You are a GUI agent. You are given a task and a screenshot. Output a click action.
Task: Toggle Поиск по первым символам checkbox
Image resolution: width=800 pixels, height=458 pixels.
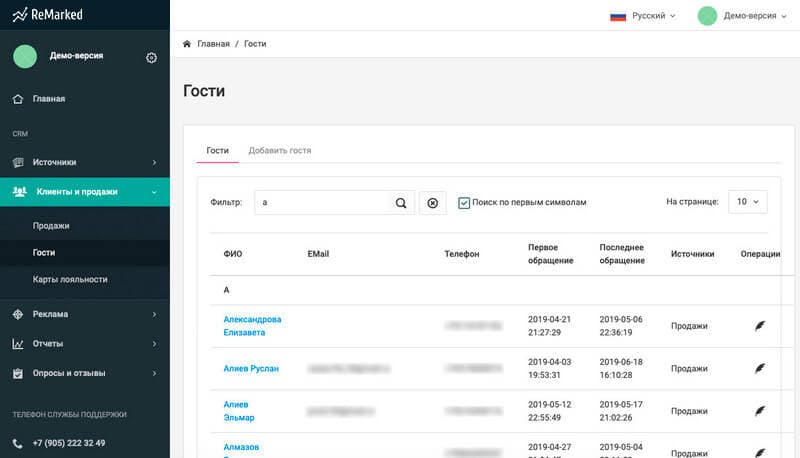click(464, 203)
